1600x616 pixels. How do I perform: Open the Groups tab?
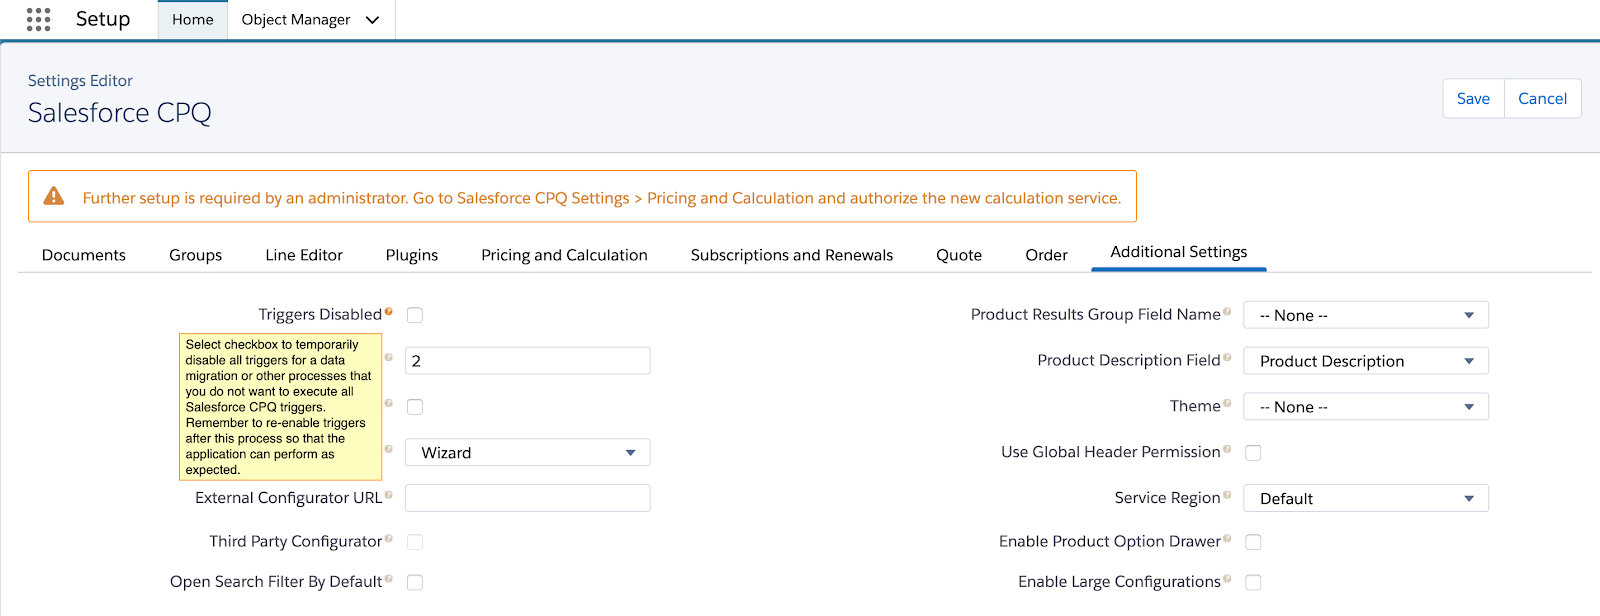(196, 255)
